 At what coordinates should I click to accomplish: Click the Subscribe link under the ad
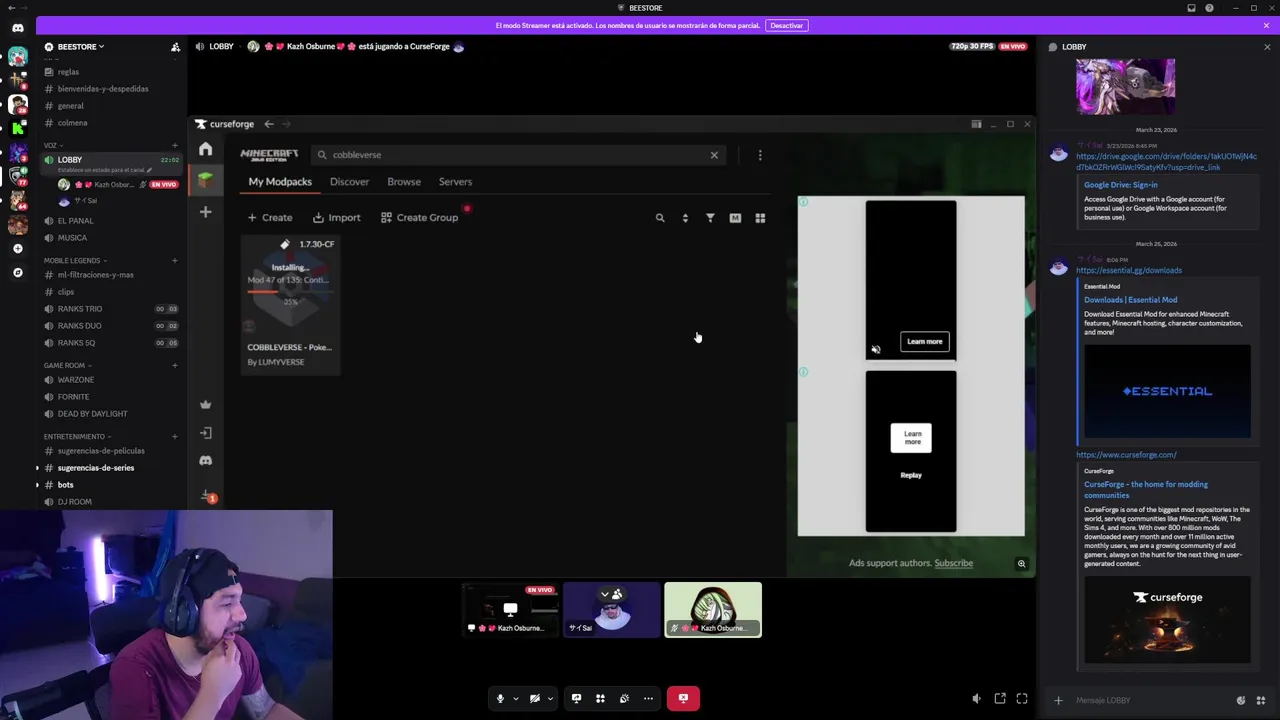tap(953, 564)
